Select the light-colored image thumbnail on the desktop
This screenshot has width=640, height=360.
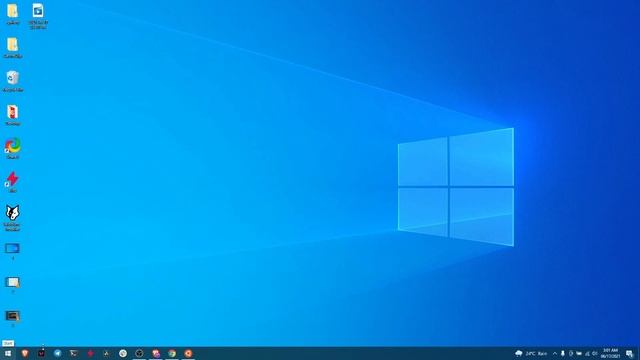point(13,282)
